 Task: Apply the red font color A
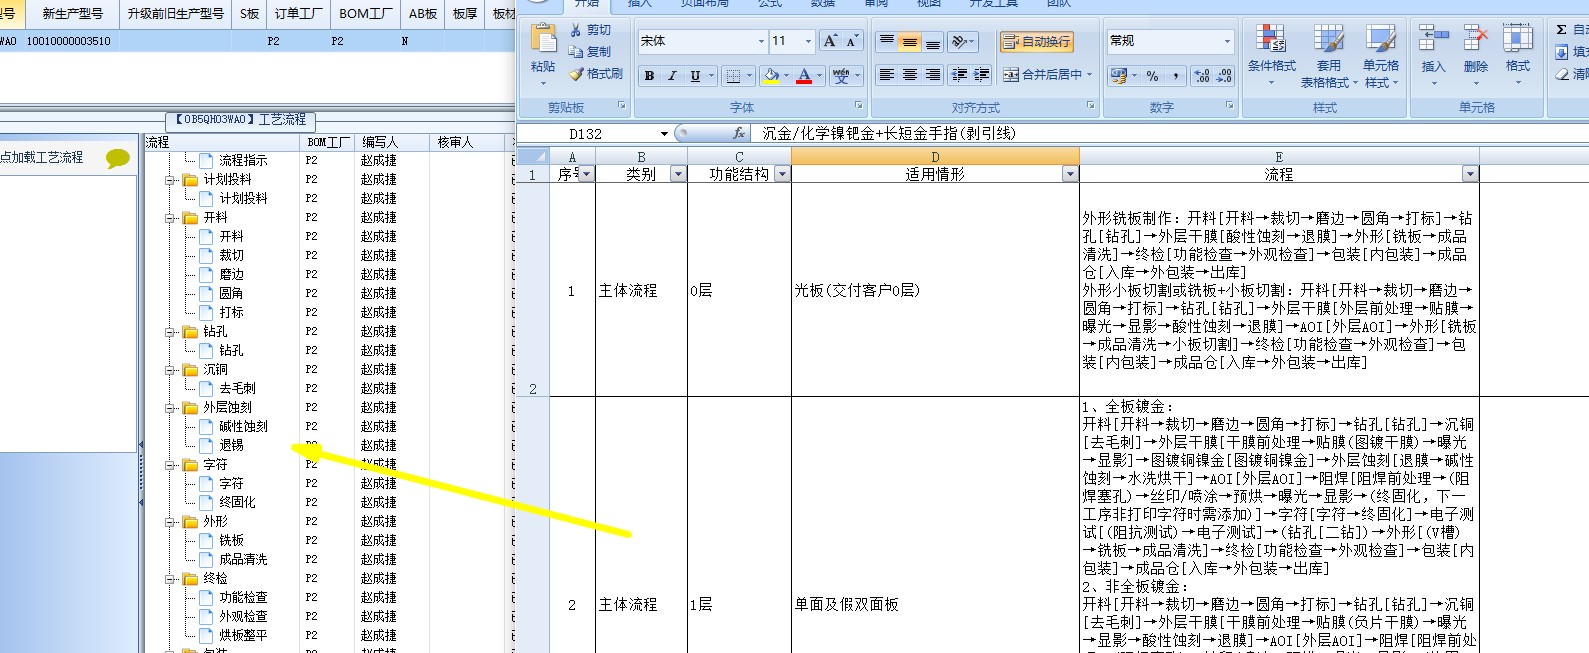pos(804,76)
